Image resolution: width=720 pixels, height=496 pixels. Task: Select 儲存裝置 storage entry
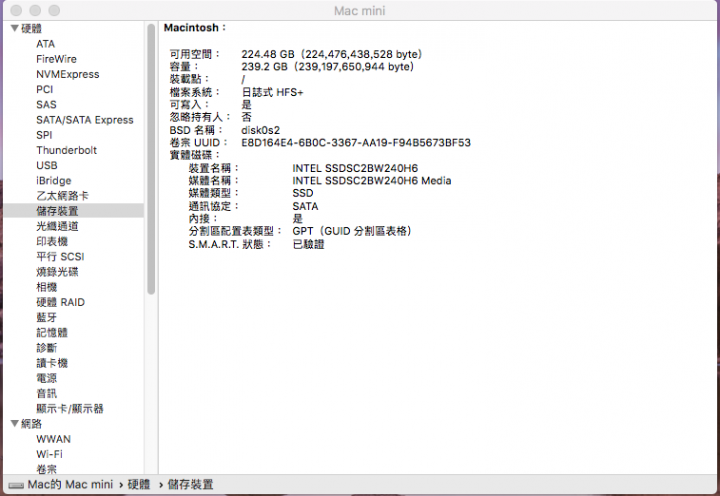tap(57, 211)
